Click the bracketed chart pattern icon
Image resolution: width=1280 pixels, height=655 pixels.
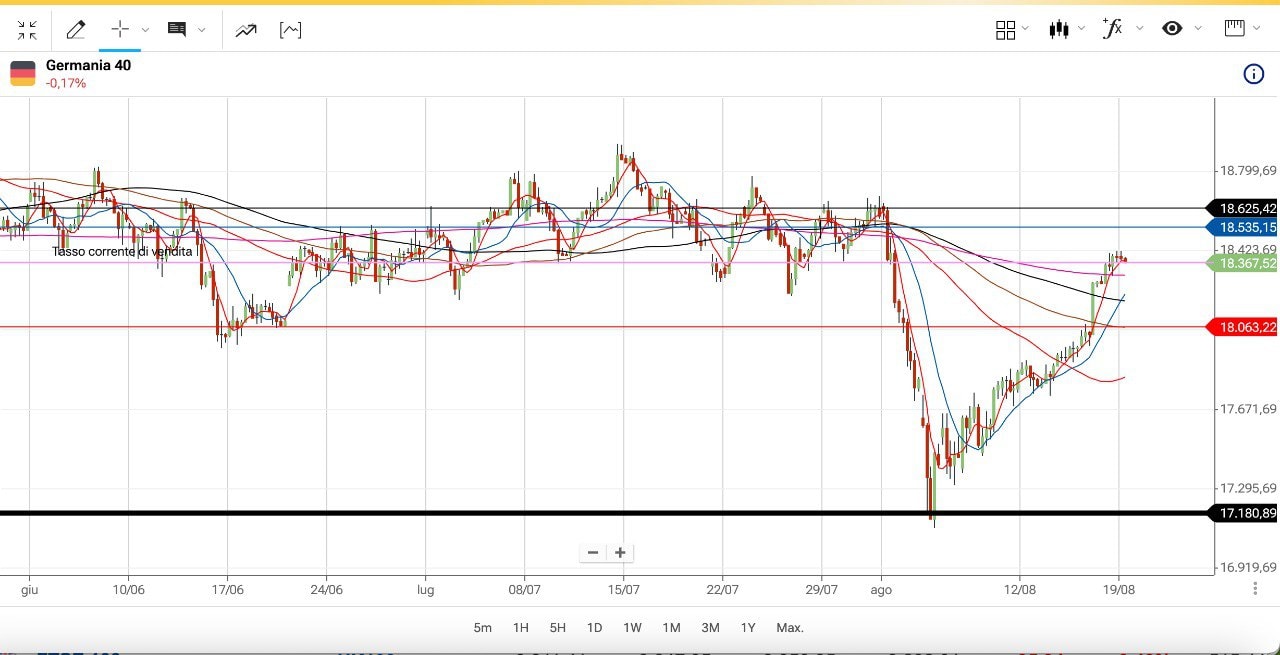click(x=290, y=30)
